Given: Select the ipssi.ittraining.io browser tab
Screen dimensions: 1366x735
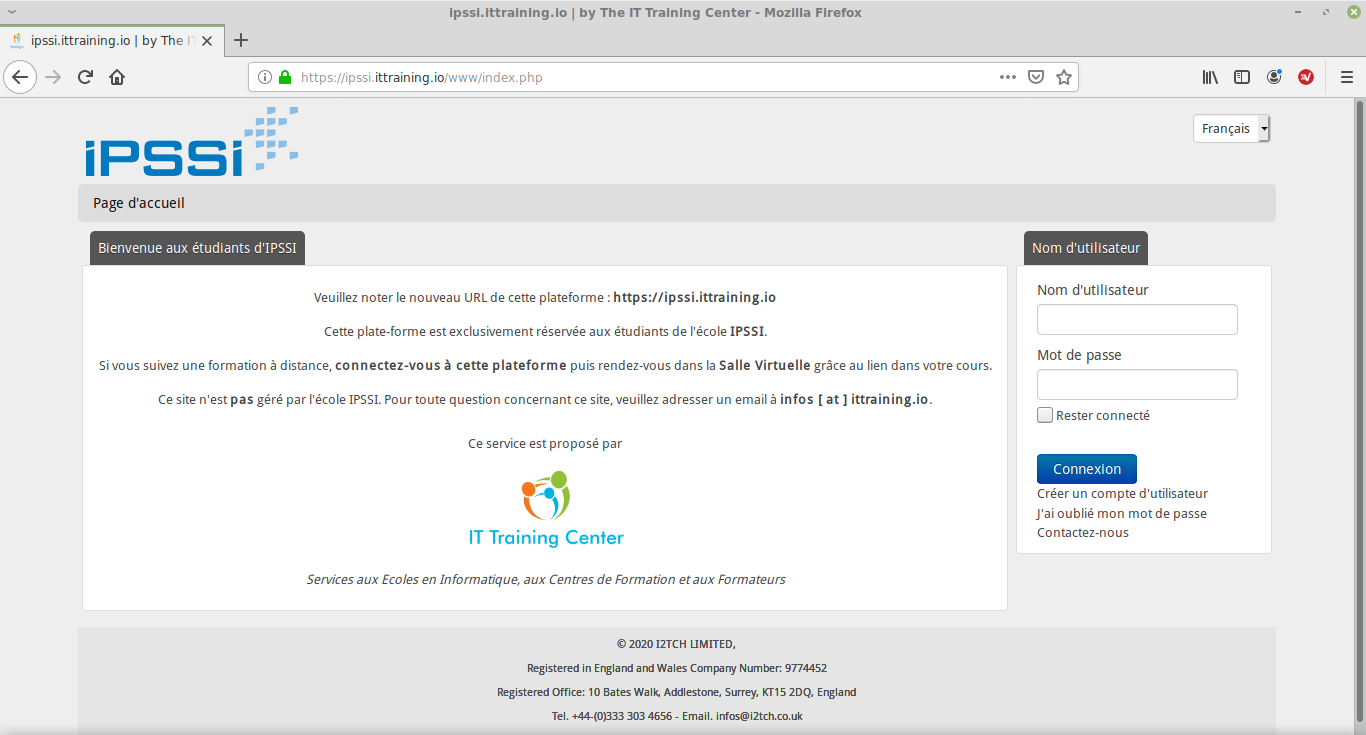Looking at the screenshot, I should coord(110,41).
